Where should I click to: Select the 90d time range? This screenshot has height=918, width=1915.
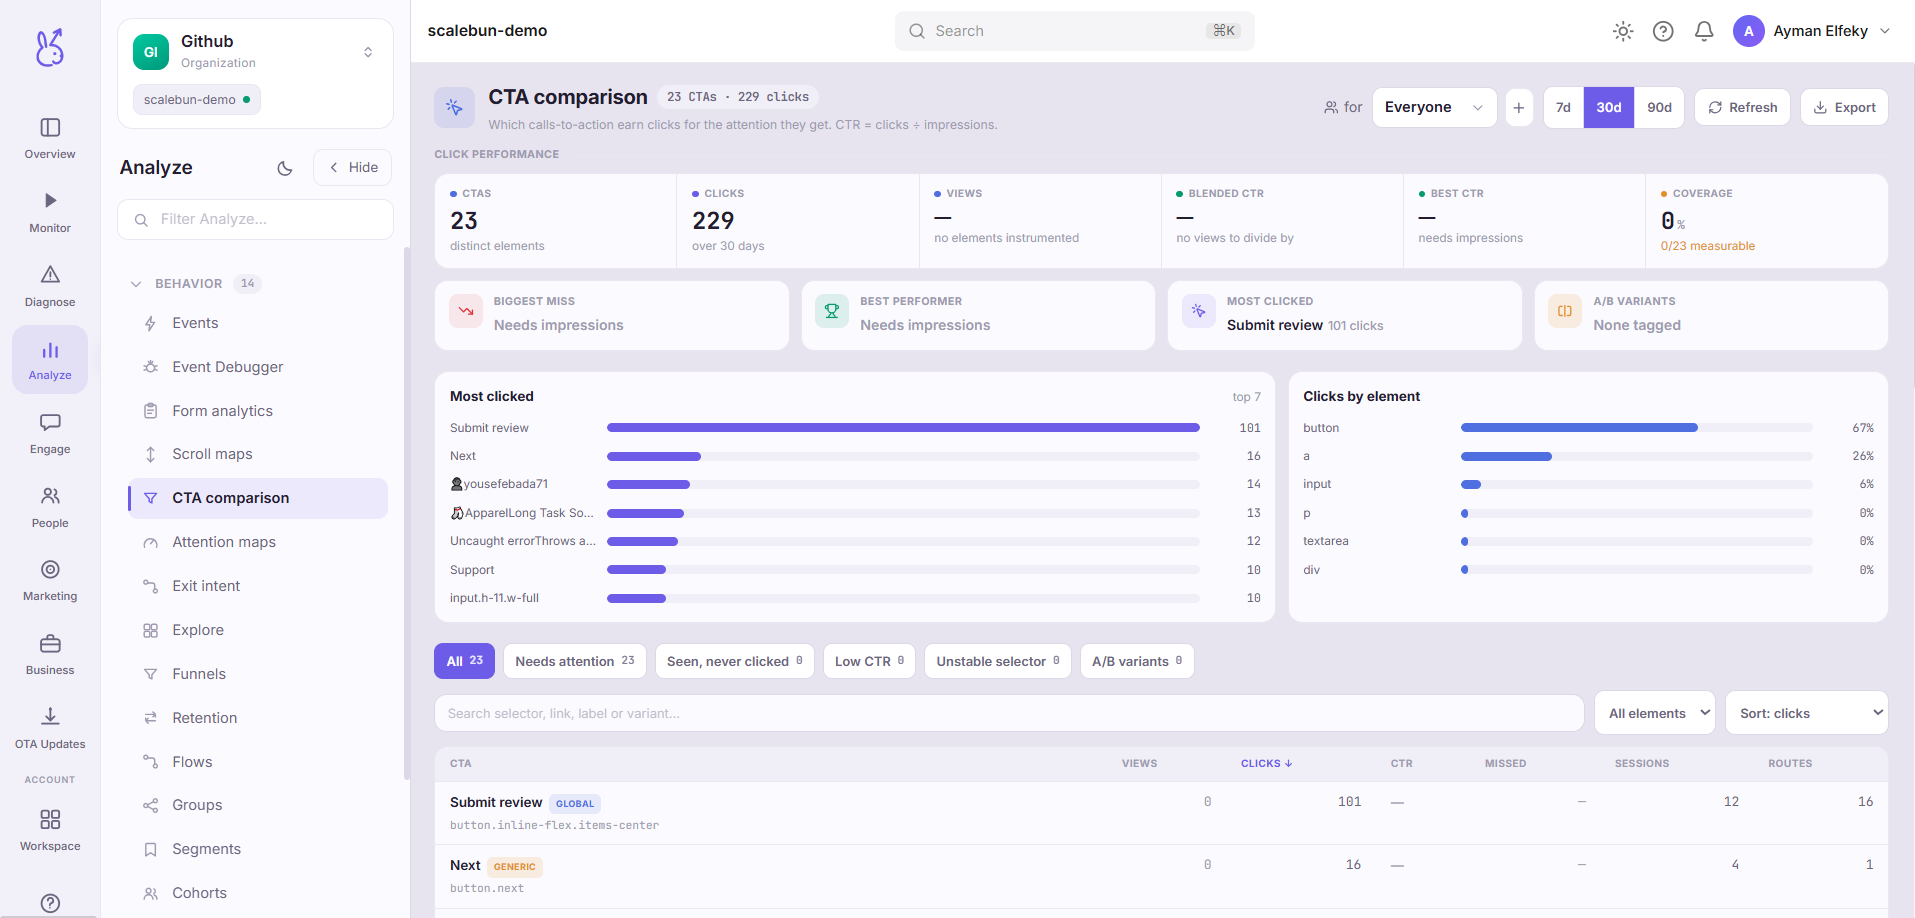pyautogui.click(x=1659, y=107)
